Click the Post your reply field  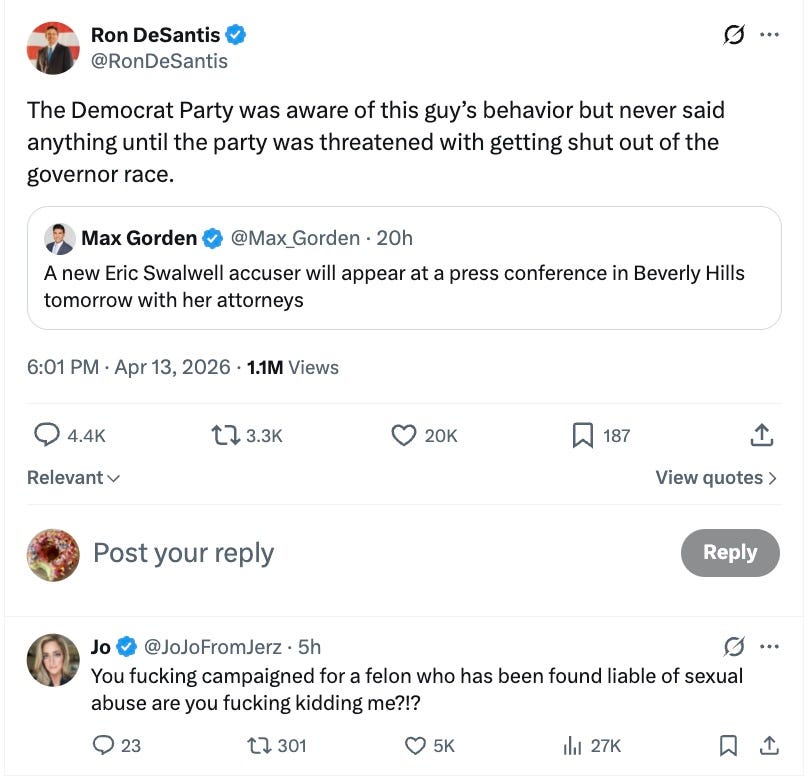pyautogui.click(x=183, y=552)
